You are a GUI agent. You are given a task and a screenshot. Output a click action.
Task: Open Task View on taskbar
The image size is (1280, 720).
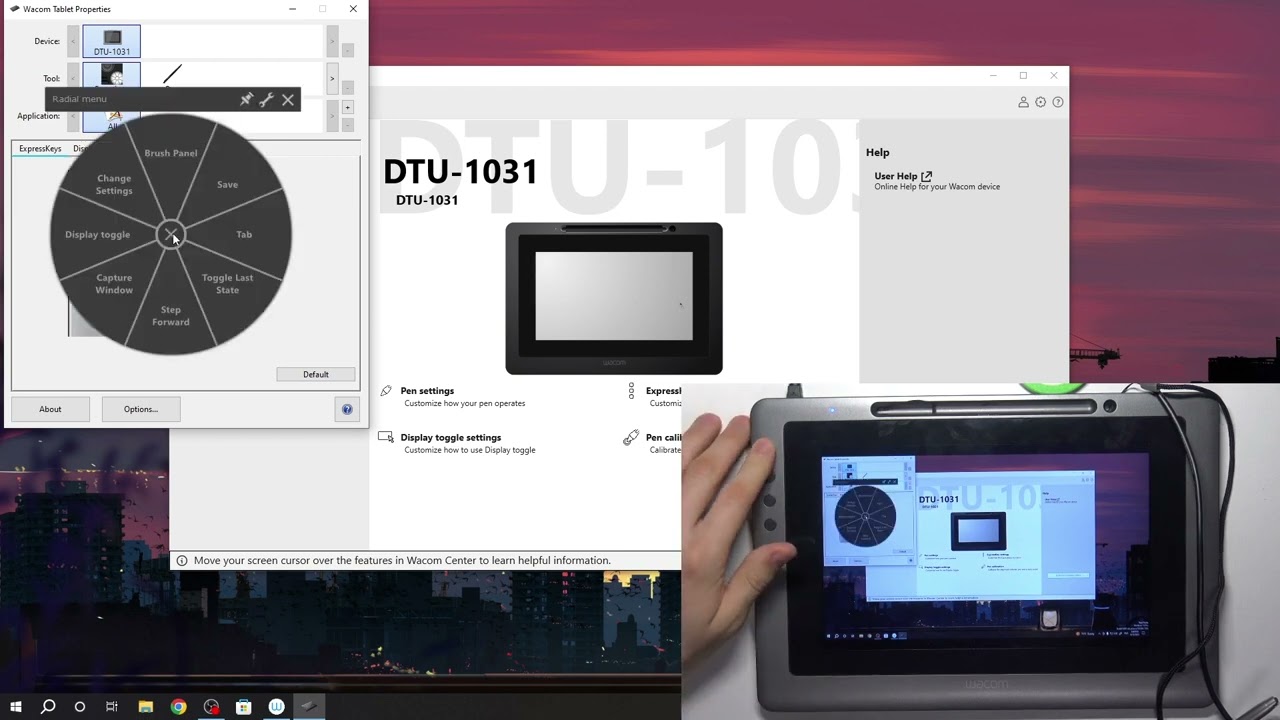pyautogui.click(x=112, y=706)
